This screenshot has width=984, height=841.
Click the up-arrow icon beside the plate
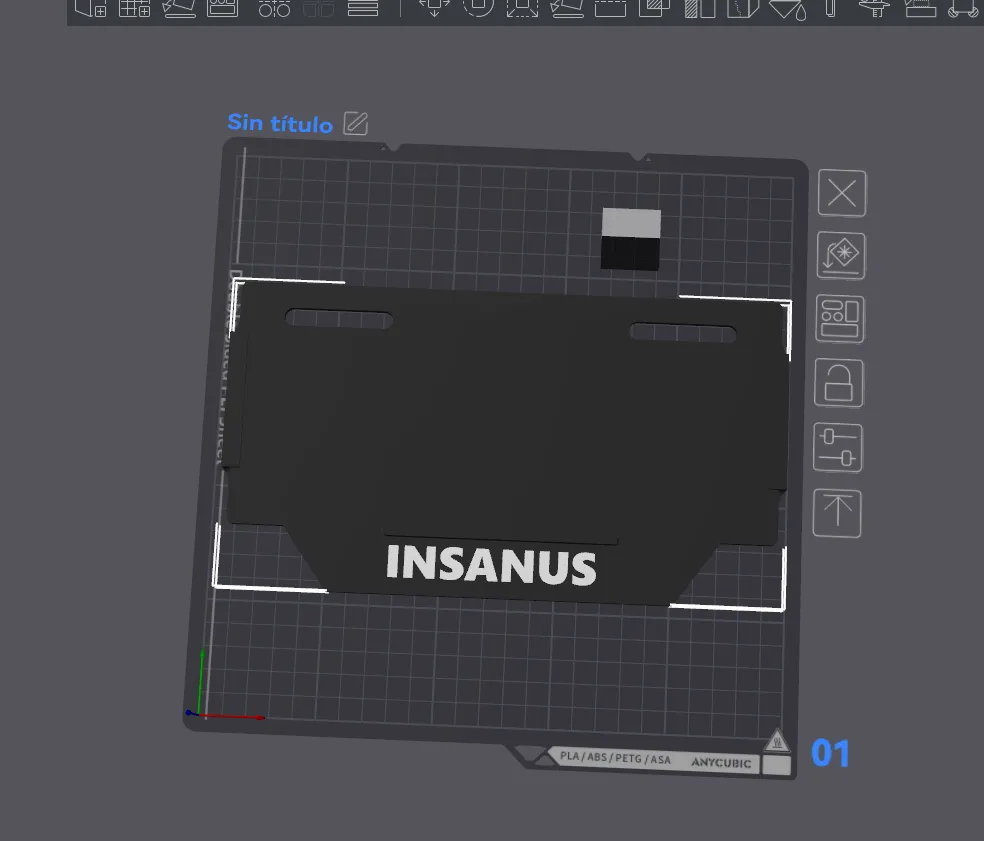pyautogui.click(x=837, y=513)
